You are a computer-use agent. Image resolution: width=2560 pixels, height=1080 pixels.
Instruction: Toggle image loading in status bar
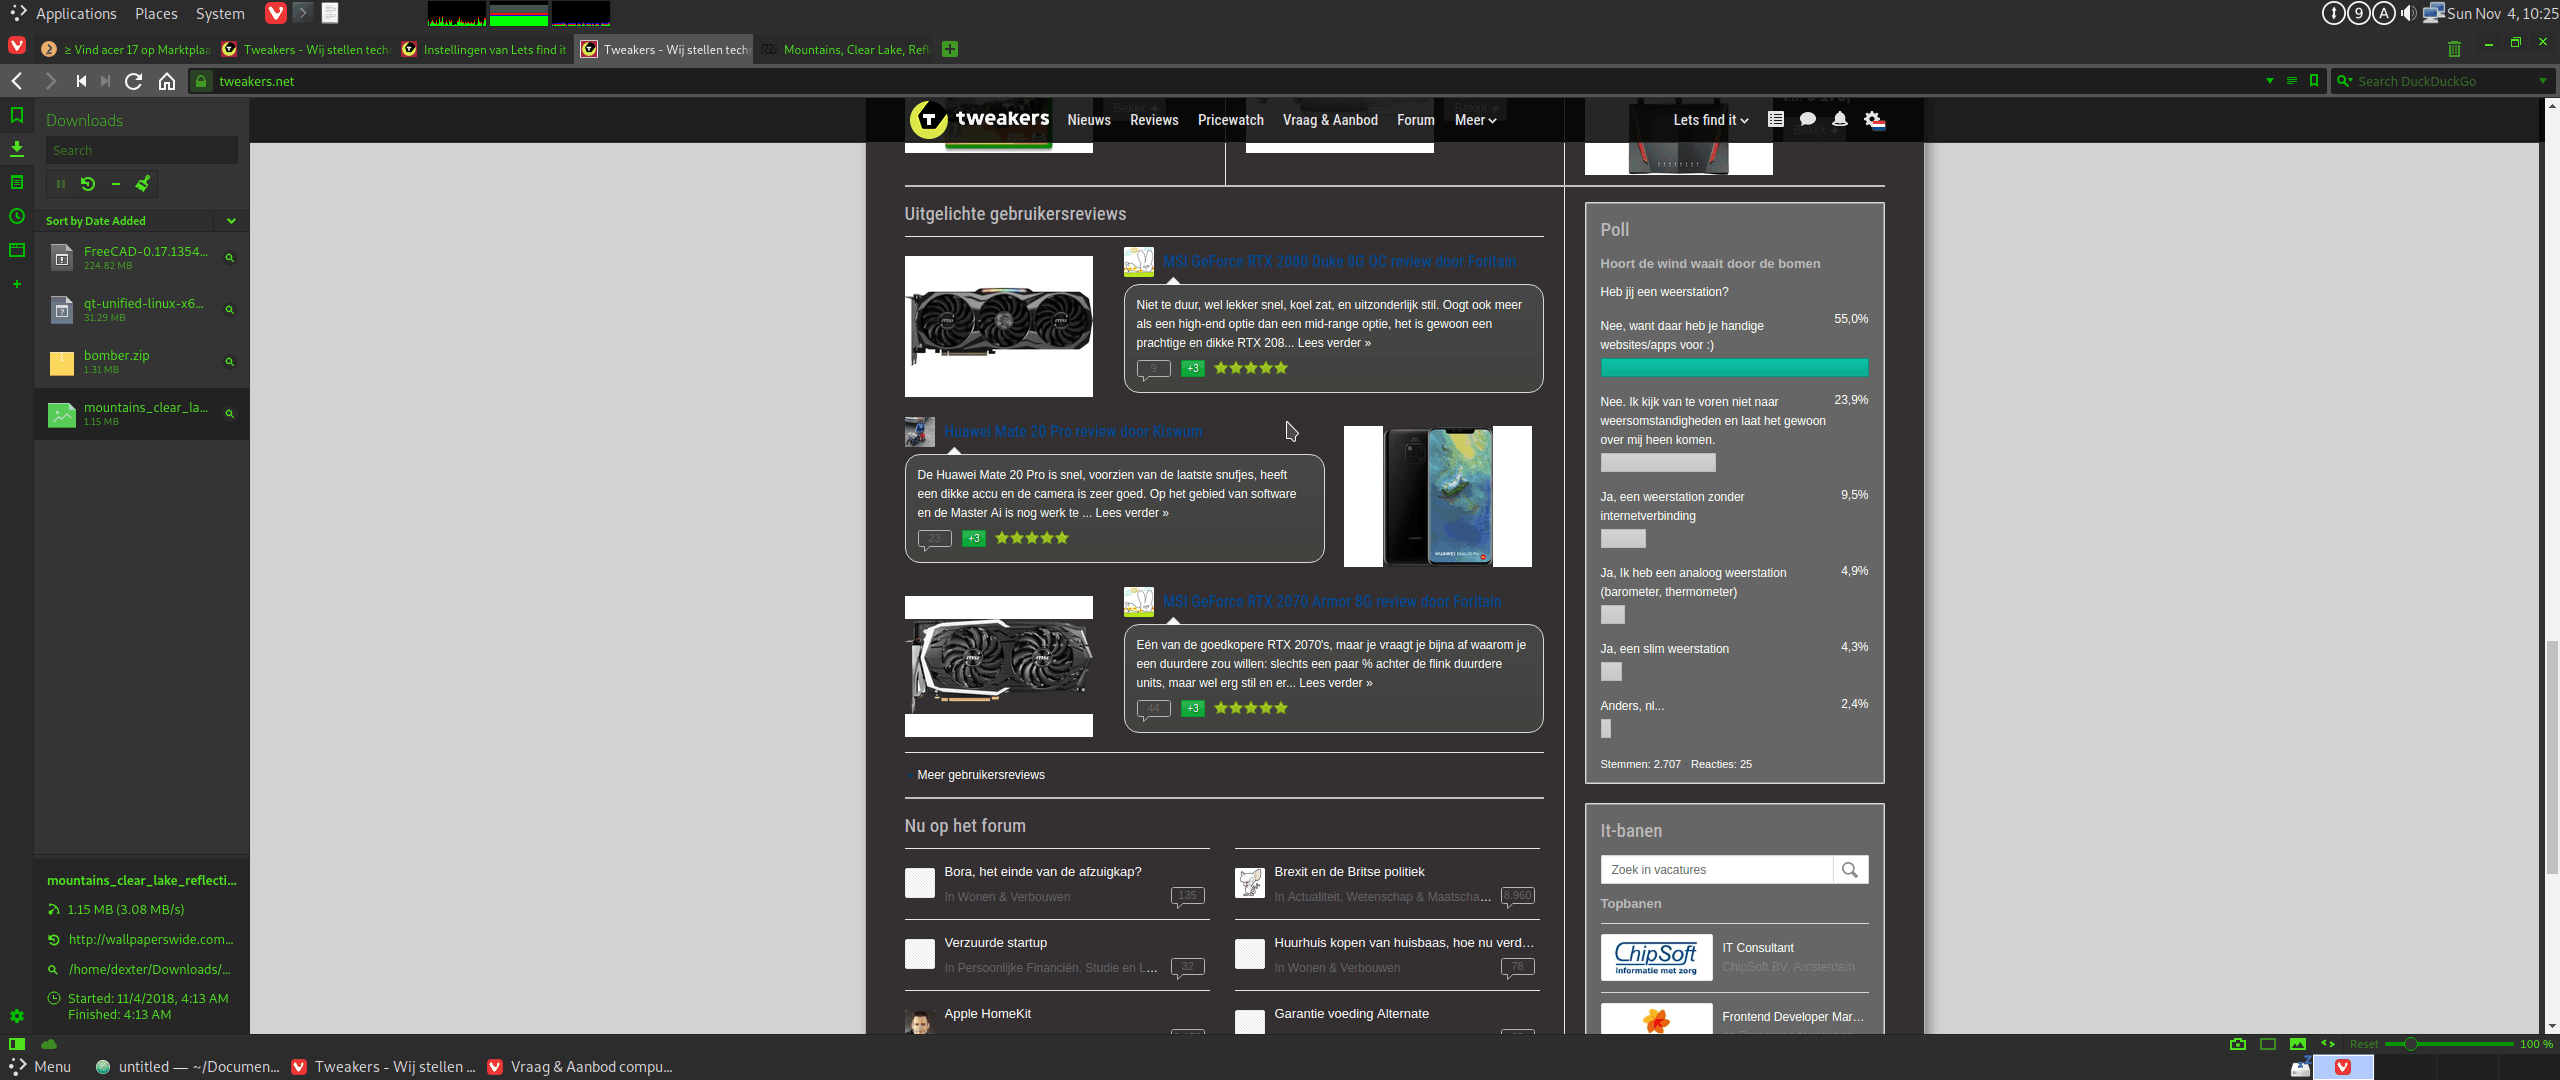tap(2298, 1044)
